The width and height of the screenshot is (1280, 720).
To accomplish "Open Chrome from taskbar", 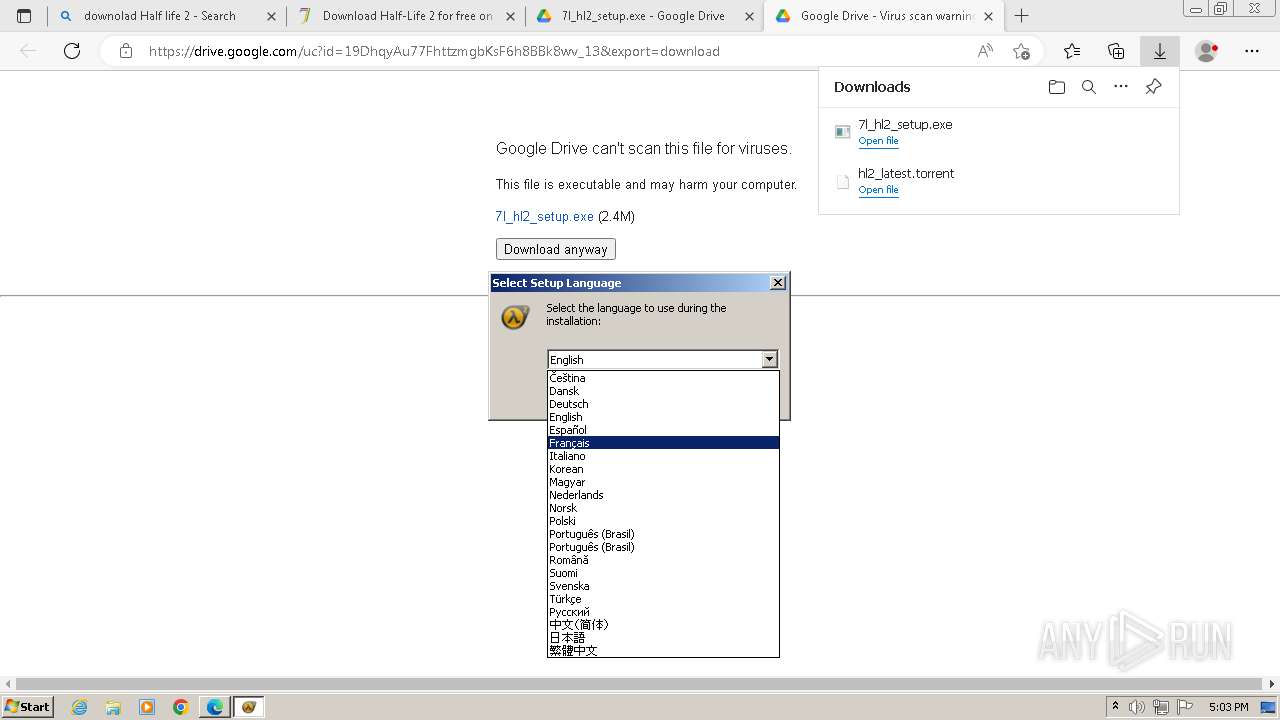I will [x=180, y=707].
